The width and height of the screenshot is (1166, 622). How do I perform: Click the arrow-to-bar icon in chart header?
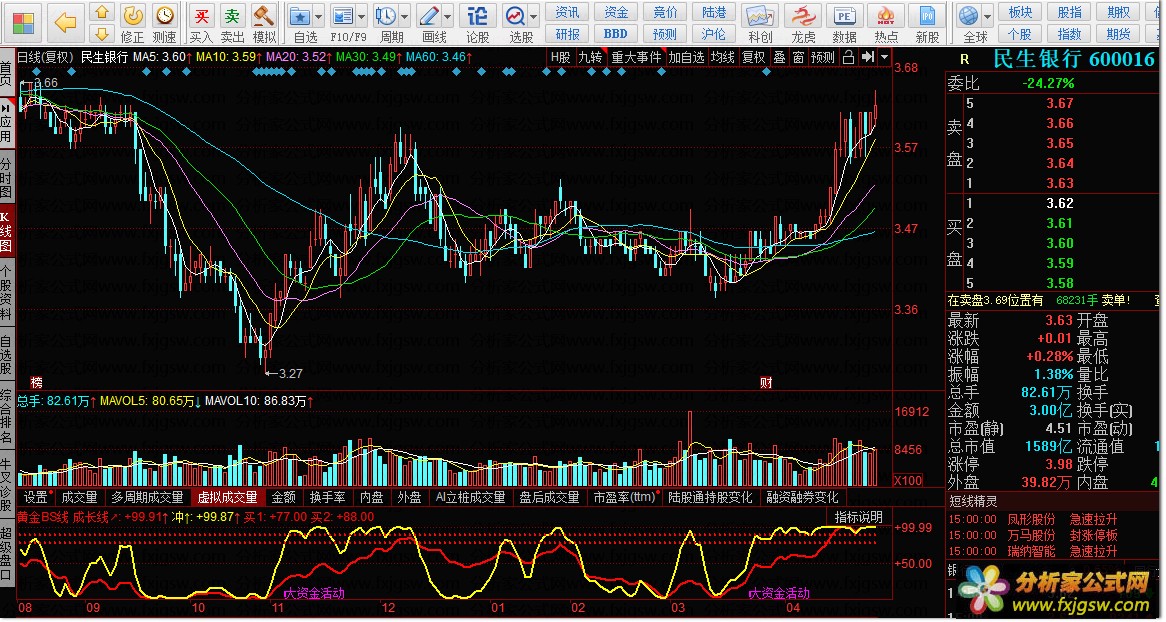[x=867, y=57]
